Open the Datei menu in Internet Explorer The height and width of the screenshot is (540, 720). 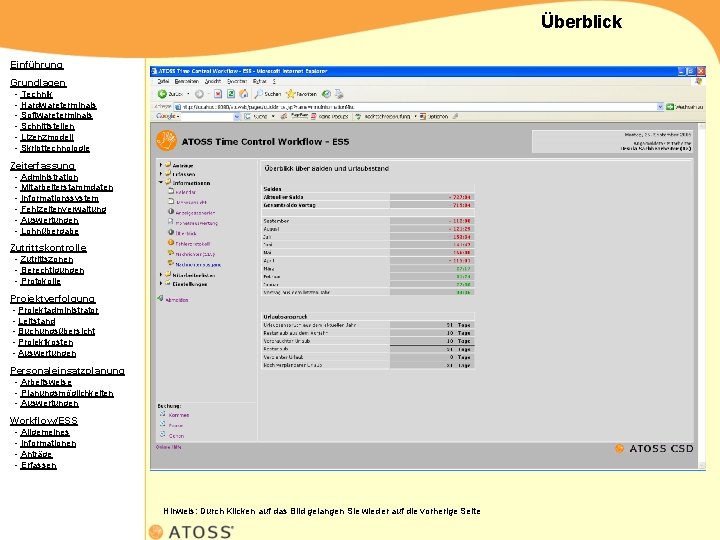coord(163,81)
